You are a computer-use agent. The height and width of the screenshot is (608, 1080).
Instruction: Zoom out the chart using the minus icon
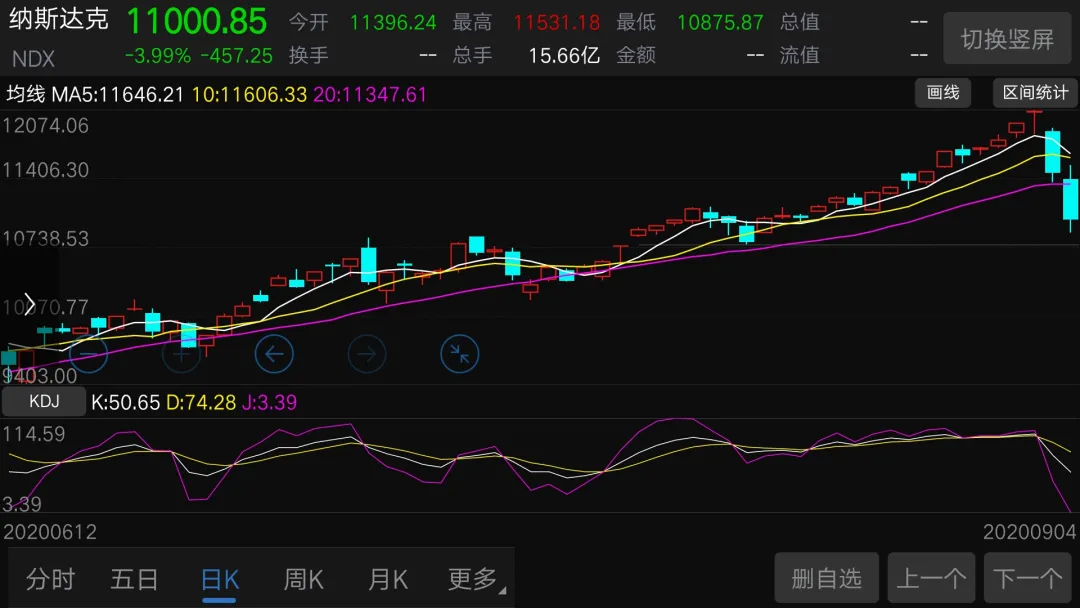click(89, 354)
